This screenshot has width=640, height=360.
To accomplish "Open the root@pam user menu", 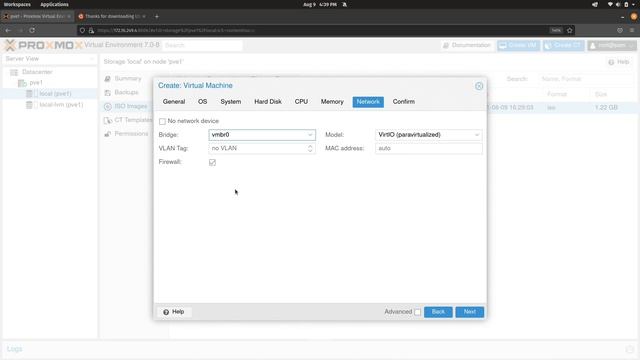I will point(611,45).
